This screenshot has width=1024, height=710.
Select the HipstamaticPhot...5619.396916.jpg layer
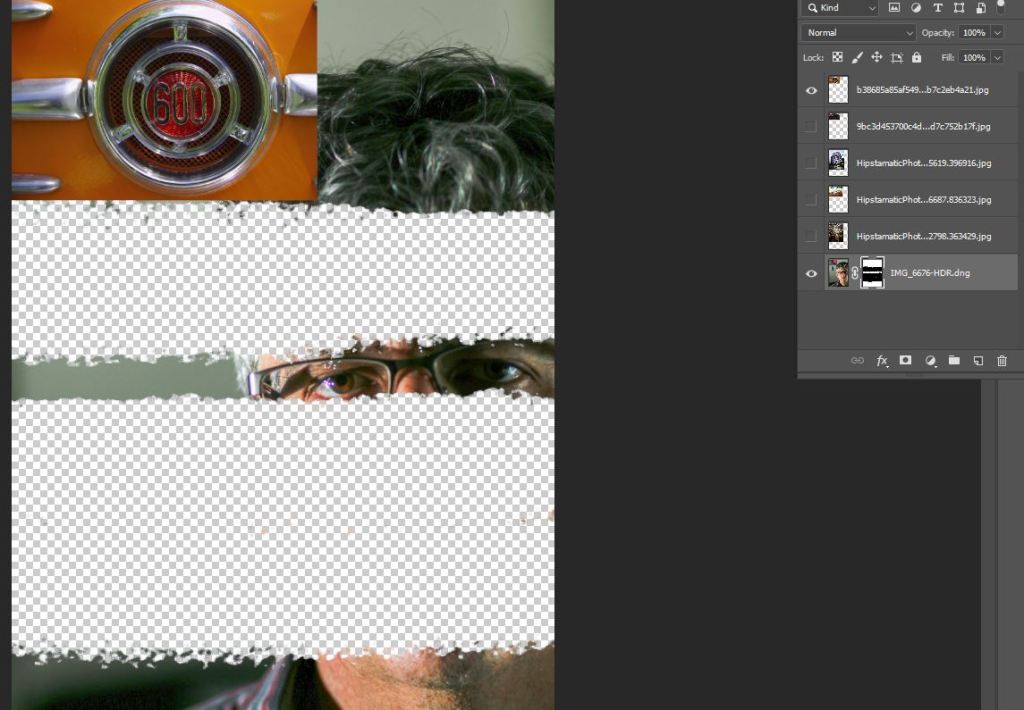click(923, 163)
